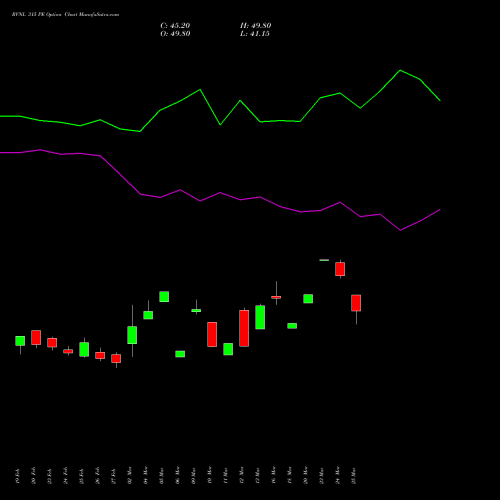Viewport: 500px width, 500px height.
Task: Click the '27 Feb' date axis label
Action: click(114, 476)
